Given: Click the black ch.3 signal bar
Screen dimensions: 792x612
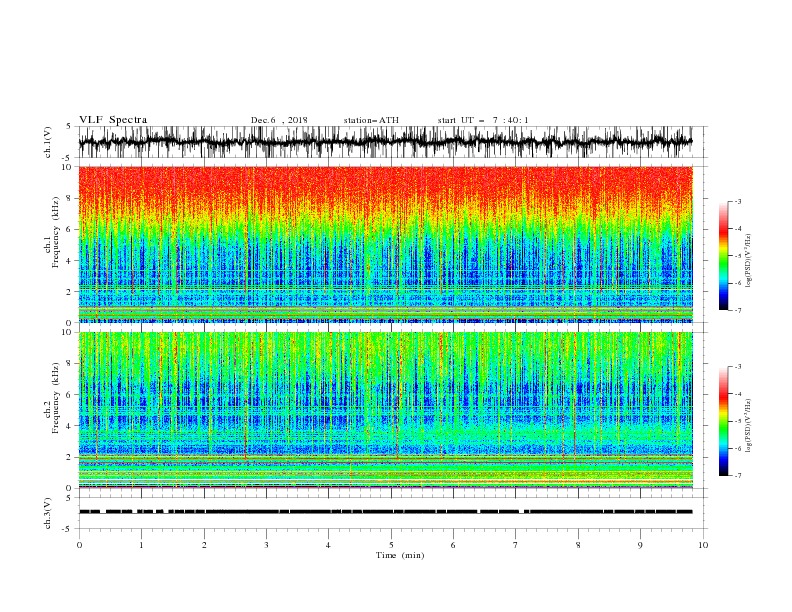Looking at the screenshot, I should click(385, 512).
